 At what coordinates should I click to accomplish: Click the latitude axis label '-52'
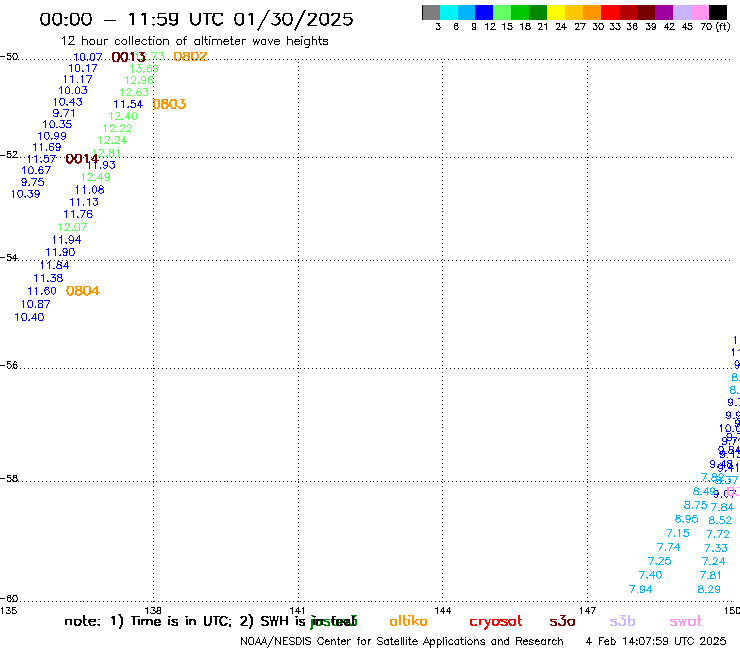tap(9, 155)
